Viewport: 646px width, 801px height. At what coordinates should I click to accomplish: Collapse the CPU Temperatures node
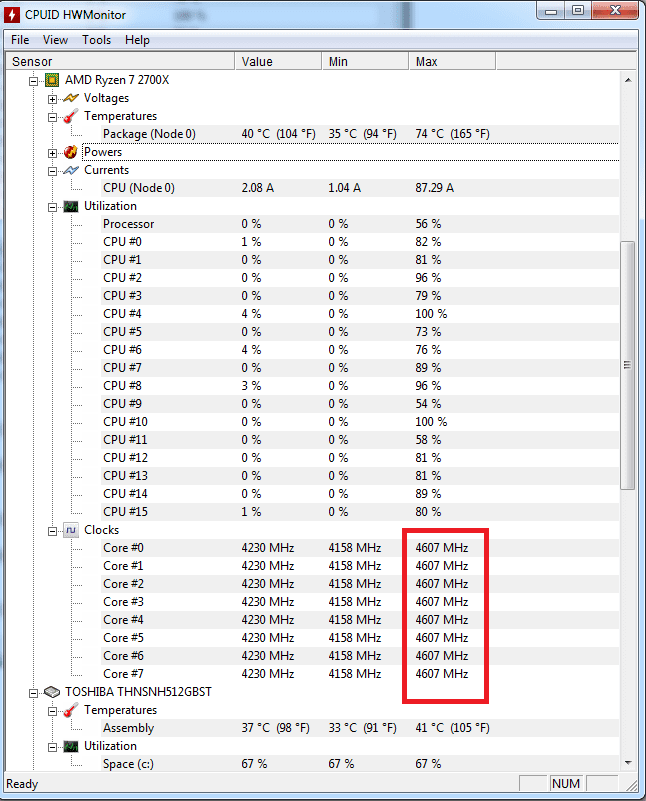pos(52,117)
